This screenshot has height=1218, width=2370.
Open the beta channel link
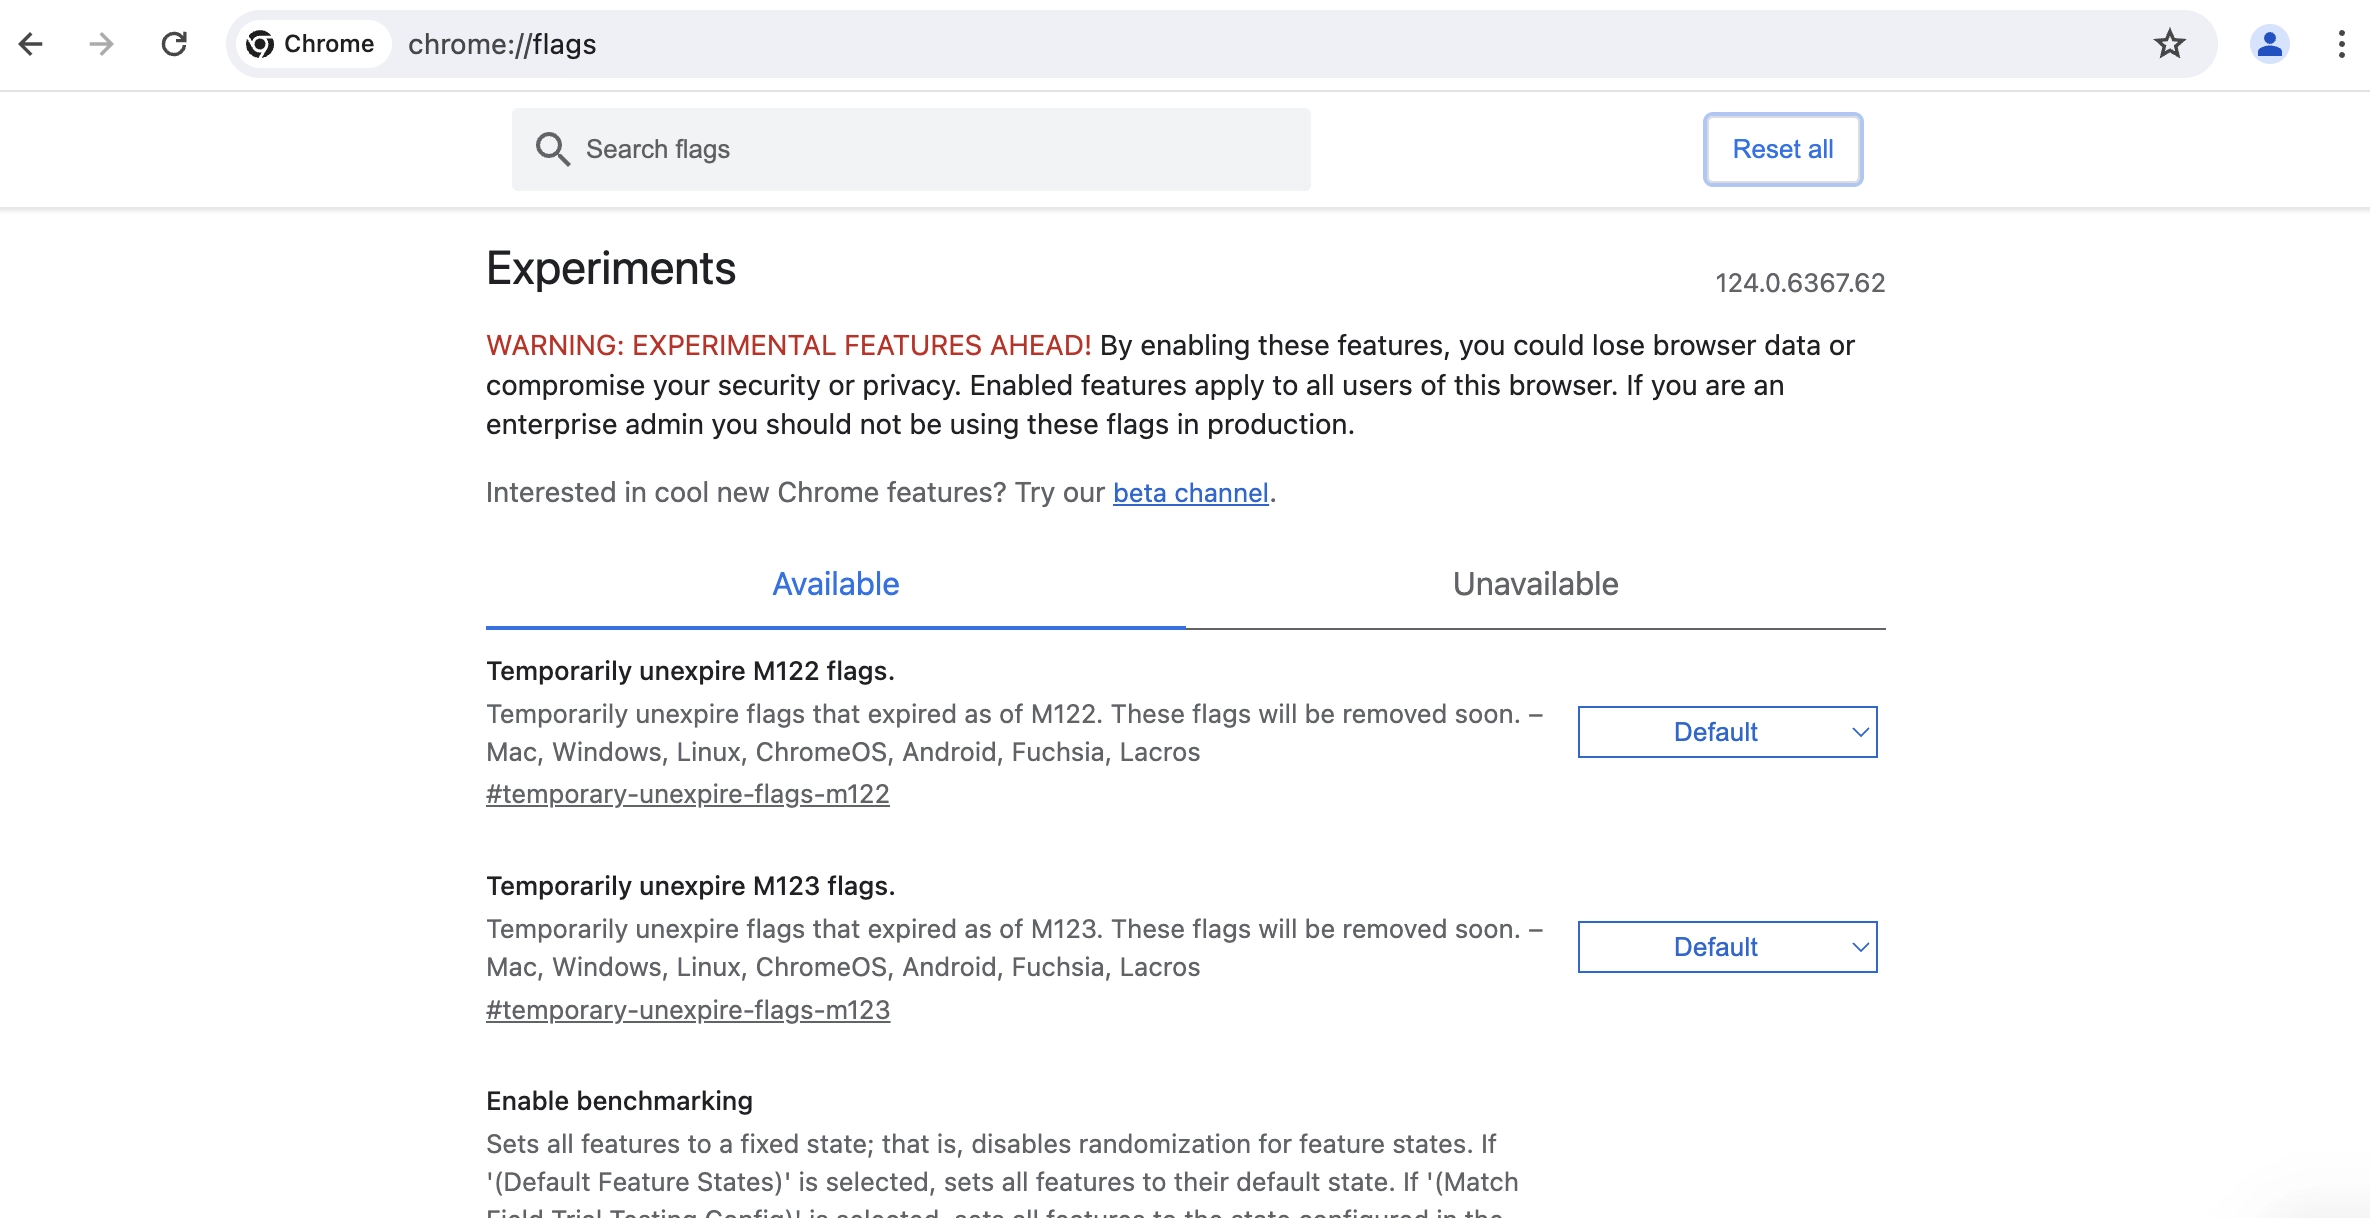pyautogui.click(x=1190, y=493)
